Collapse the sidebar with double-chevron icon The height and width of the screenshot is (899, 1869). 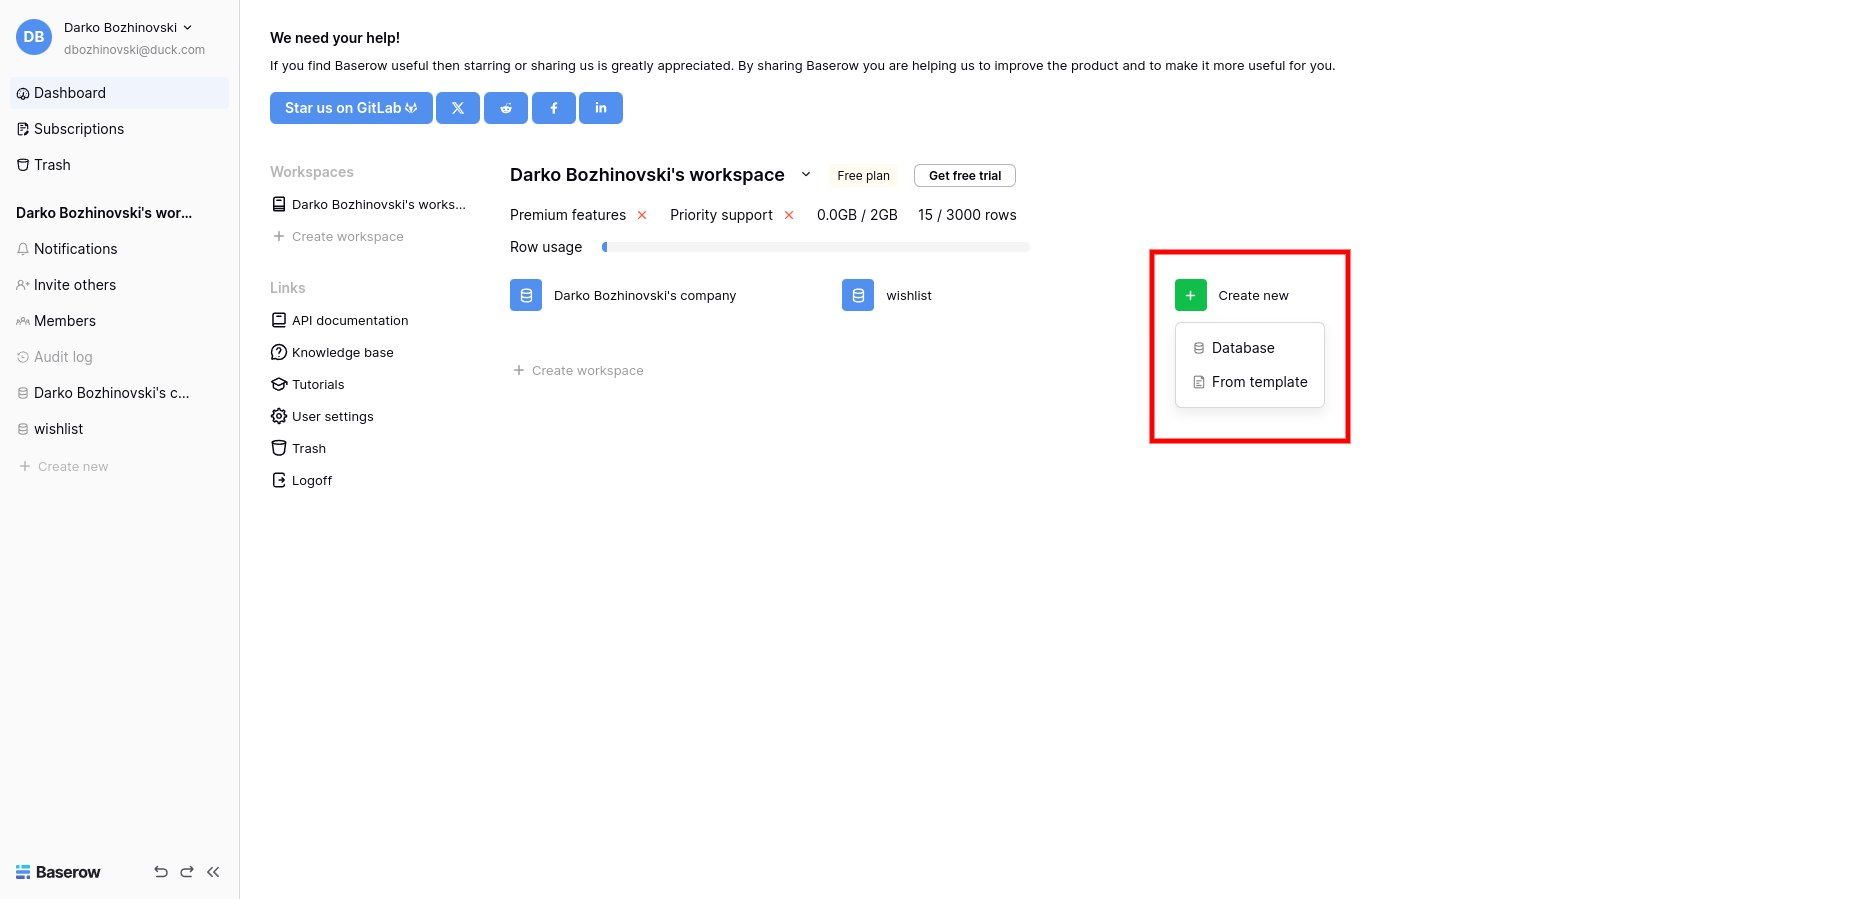pos(213,872)
